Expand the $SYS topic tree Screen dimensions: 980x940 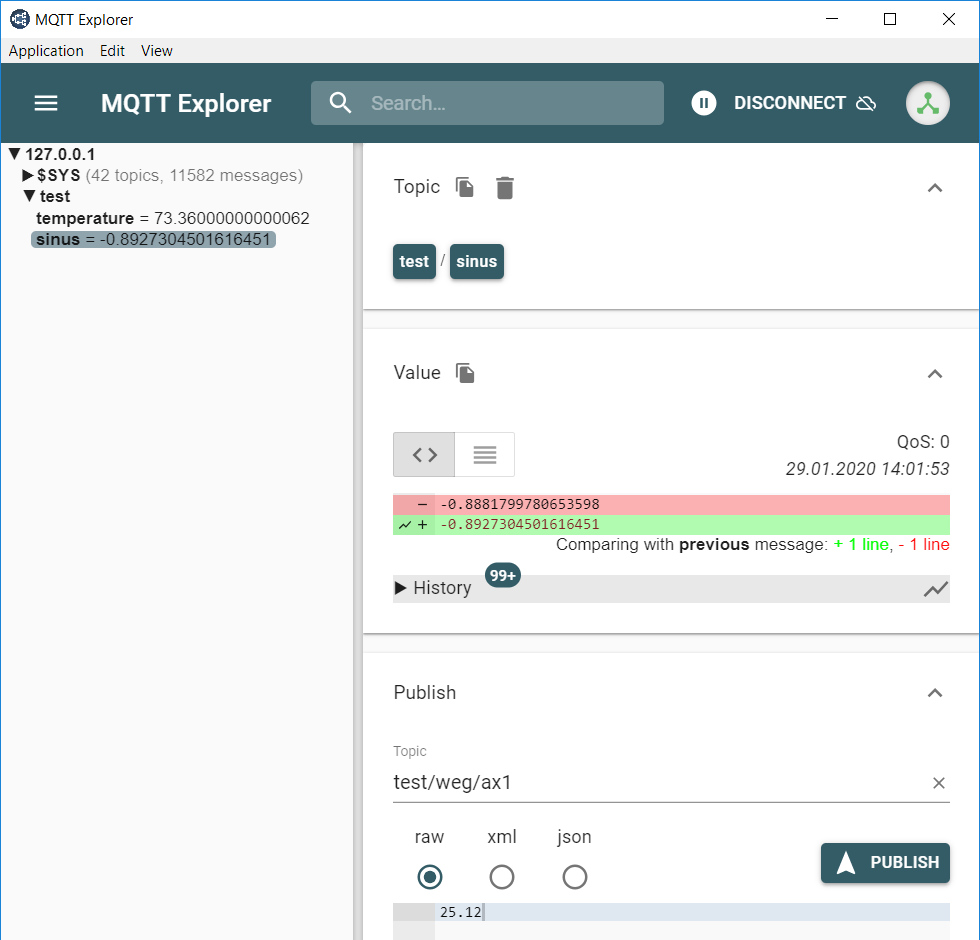pyautogui.click(x=28, y=175)
